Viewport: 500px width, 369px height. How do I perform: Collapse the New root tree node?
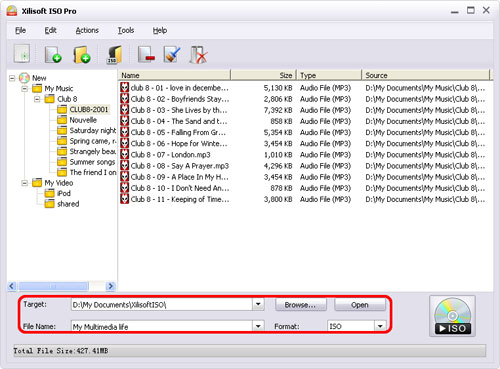12,78
